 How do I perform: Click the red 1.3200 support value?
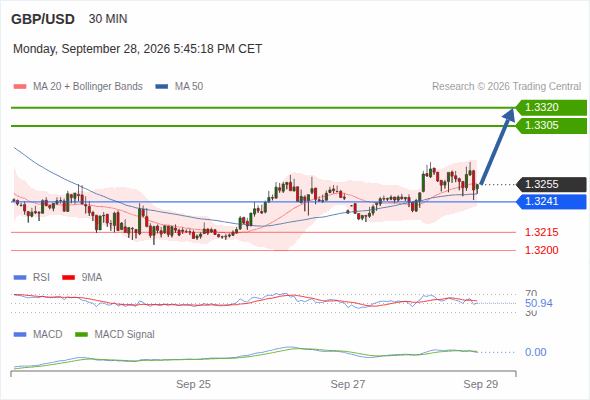pyautogui.click(x=541, y=250)
